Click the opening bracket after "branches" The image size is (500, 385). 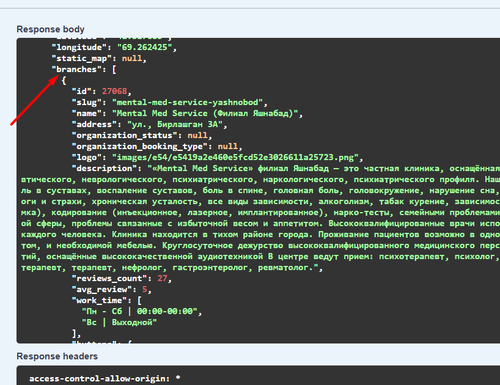coord(114,69)
